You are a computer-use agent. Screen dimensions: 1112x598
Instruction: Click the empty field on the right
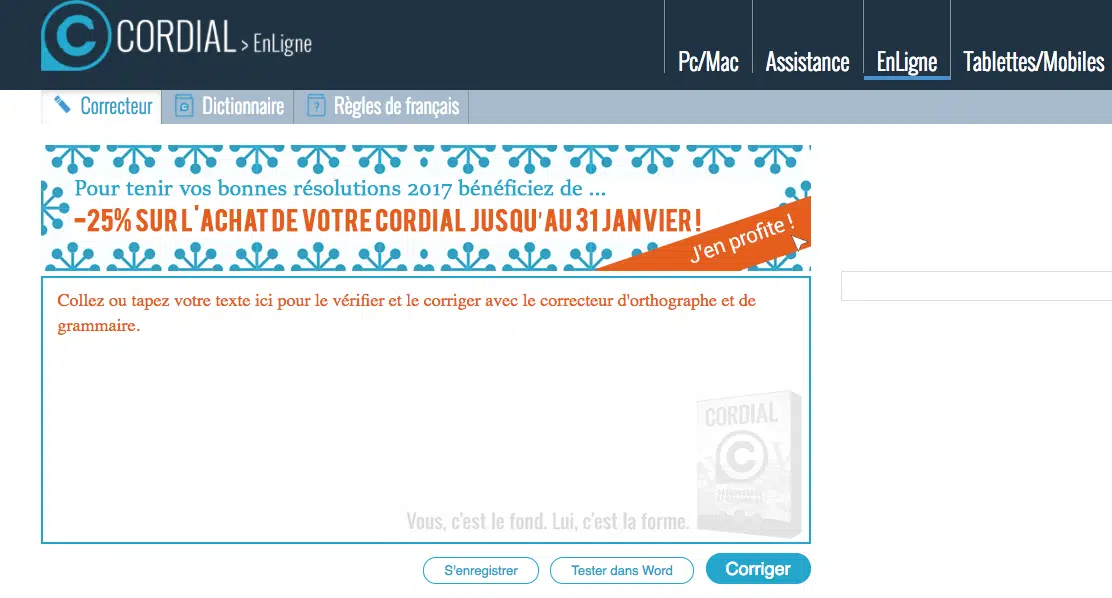pyautogui.click(x=977, y=286)
